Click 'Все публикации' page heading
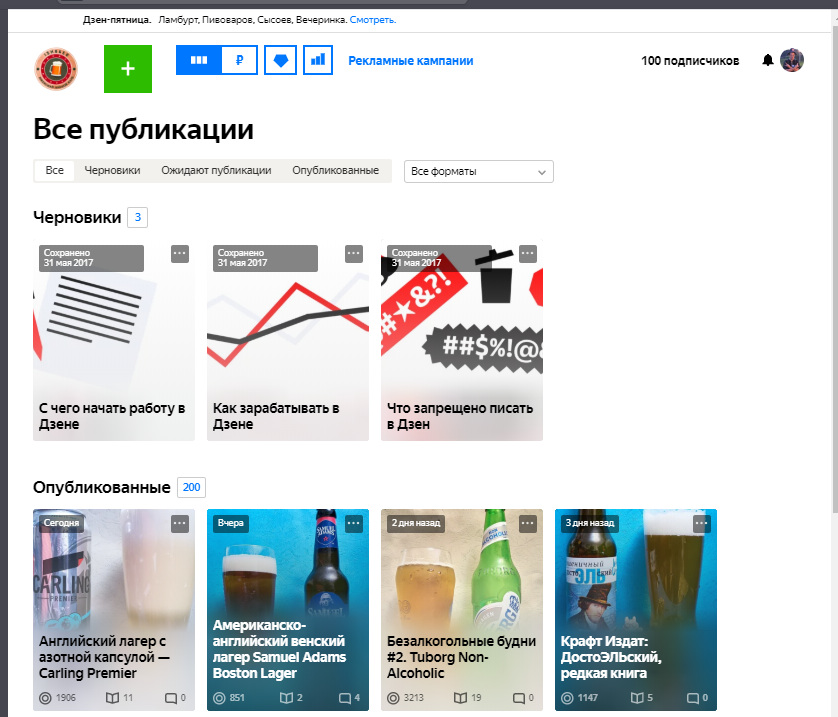Screen dimensions: 838x717 (143, 130)
